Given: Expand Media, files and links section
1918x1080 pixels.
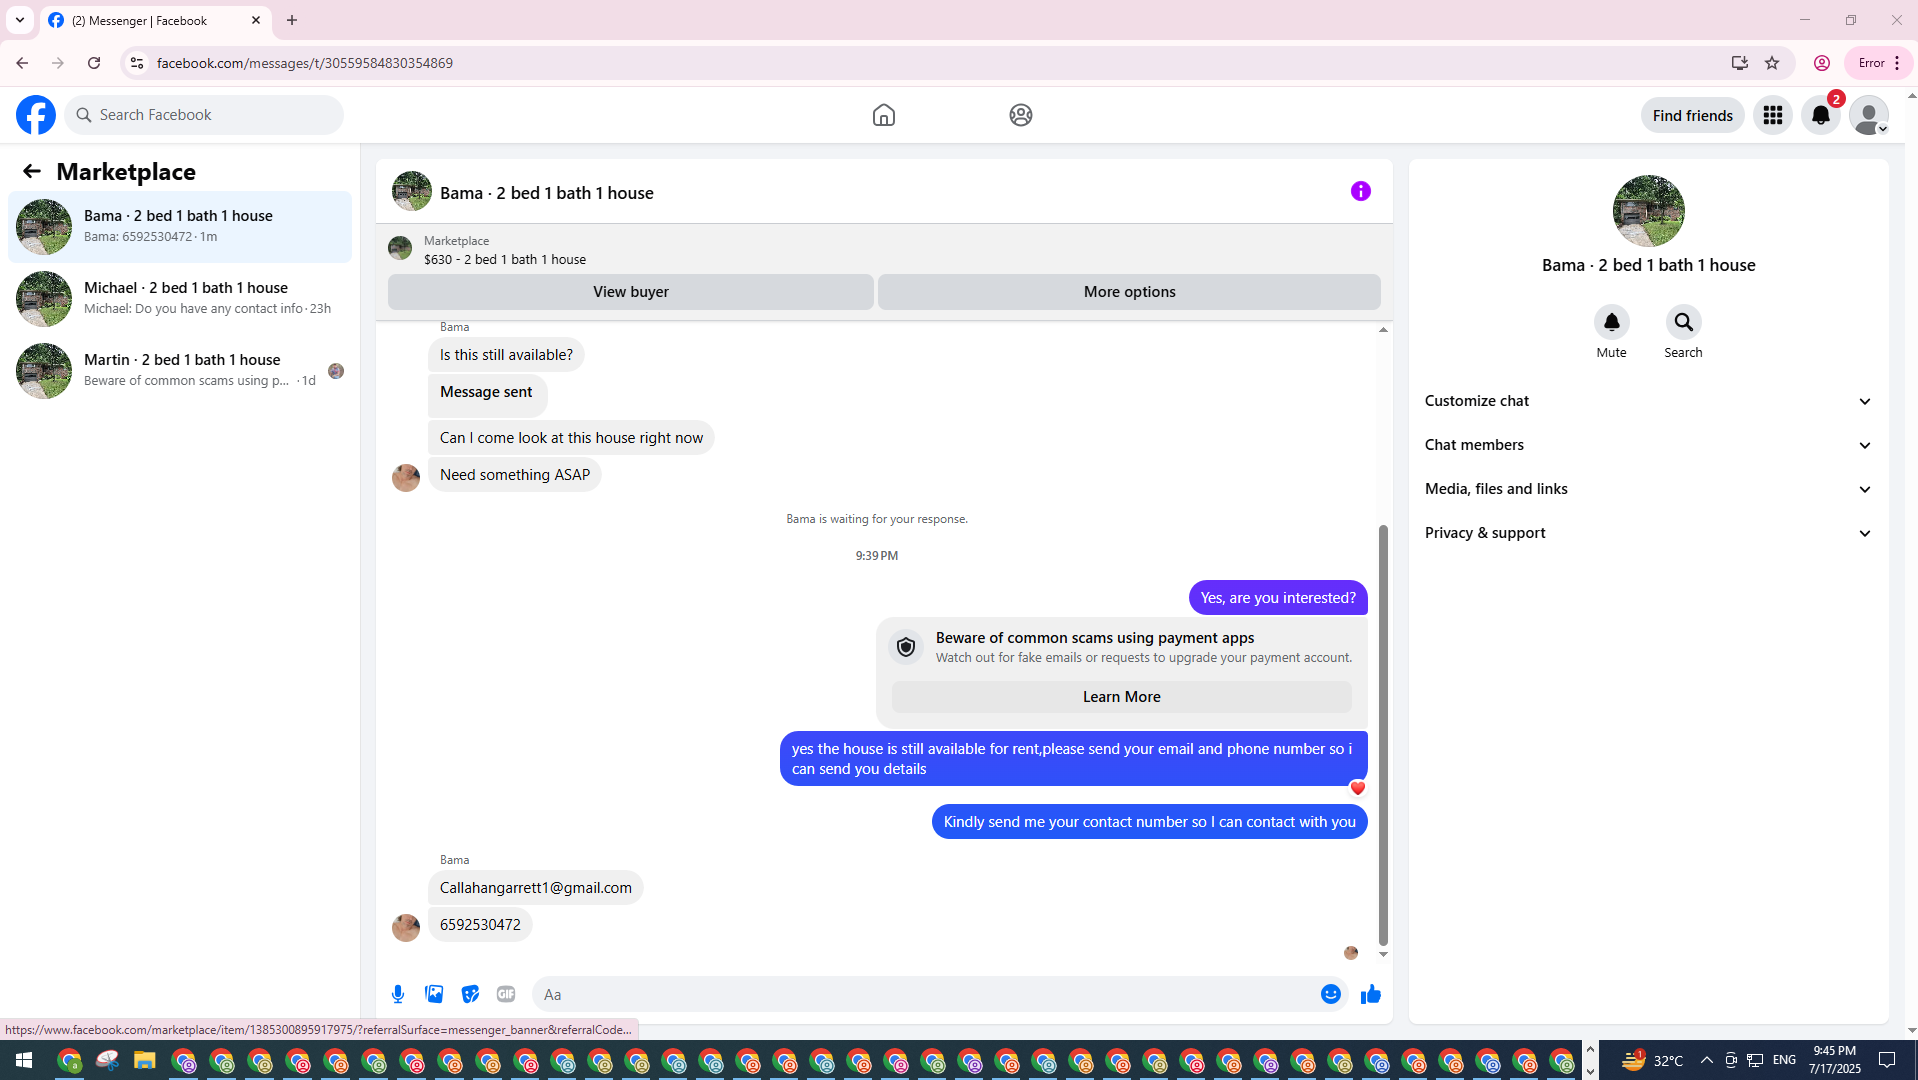Looking at the screenshot, I should (1648, 489).
